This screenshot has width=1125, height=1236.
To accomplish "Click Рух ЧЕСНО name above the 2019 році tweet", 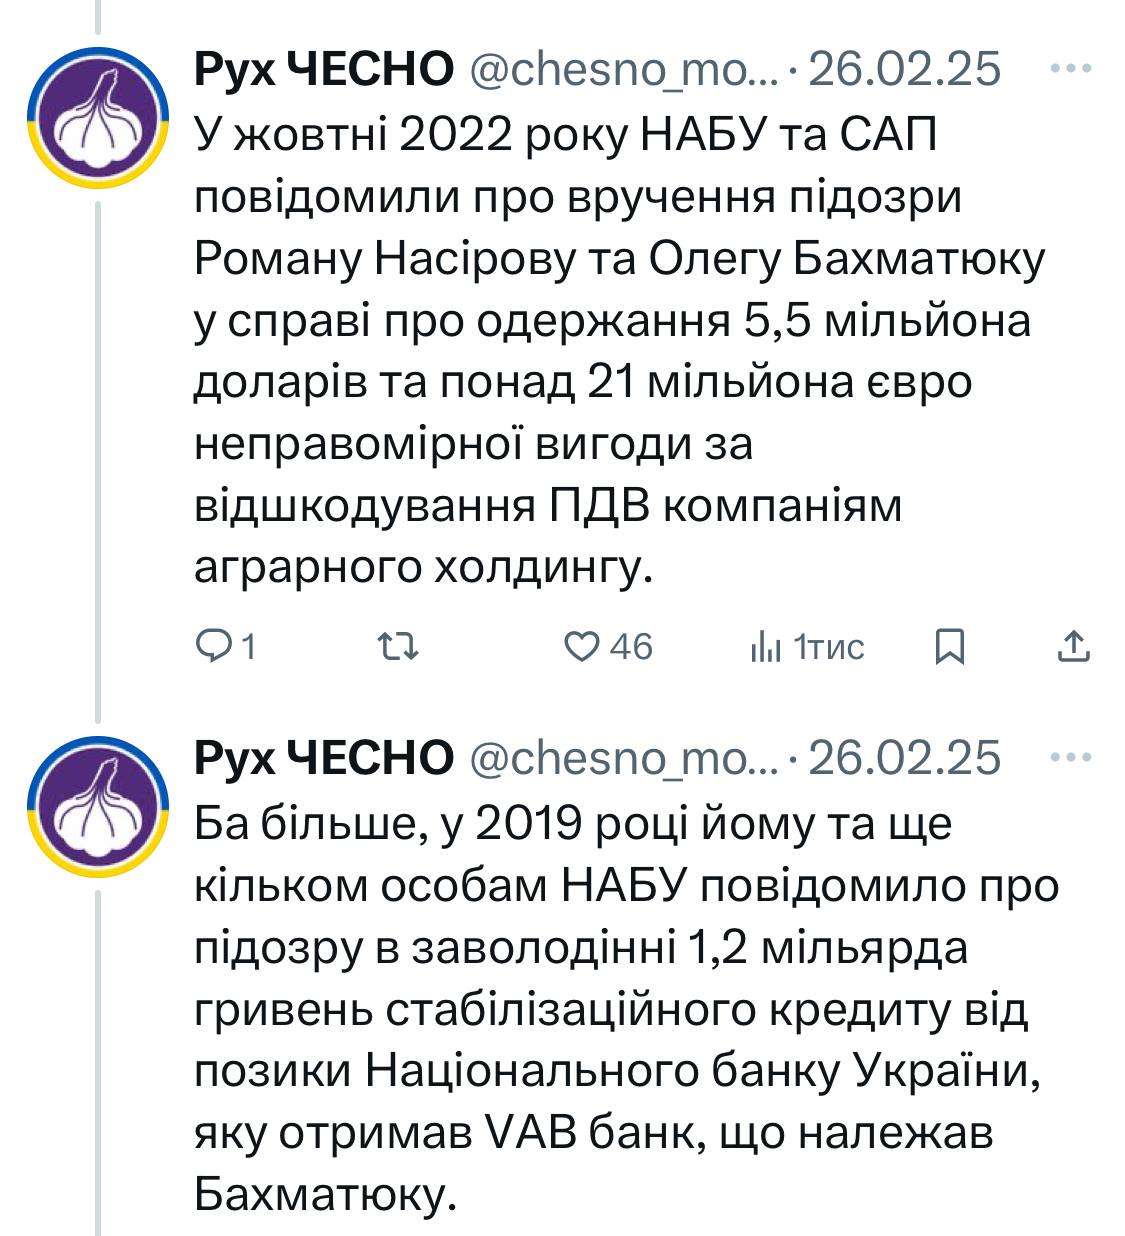I will [323, 758].
